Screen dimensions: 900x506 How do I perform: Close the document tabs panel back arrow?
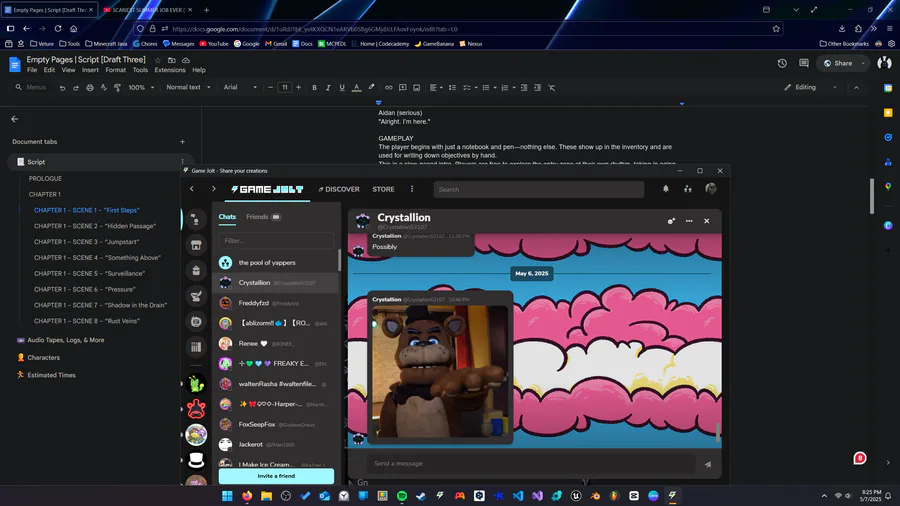click(15, 119)
